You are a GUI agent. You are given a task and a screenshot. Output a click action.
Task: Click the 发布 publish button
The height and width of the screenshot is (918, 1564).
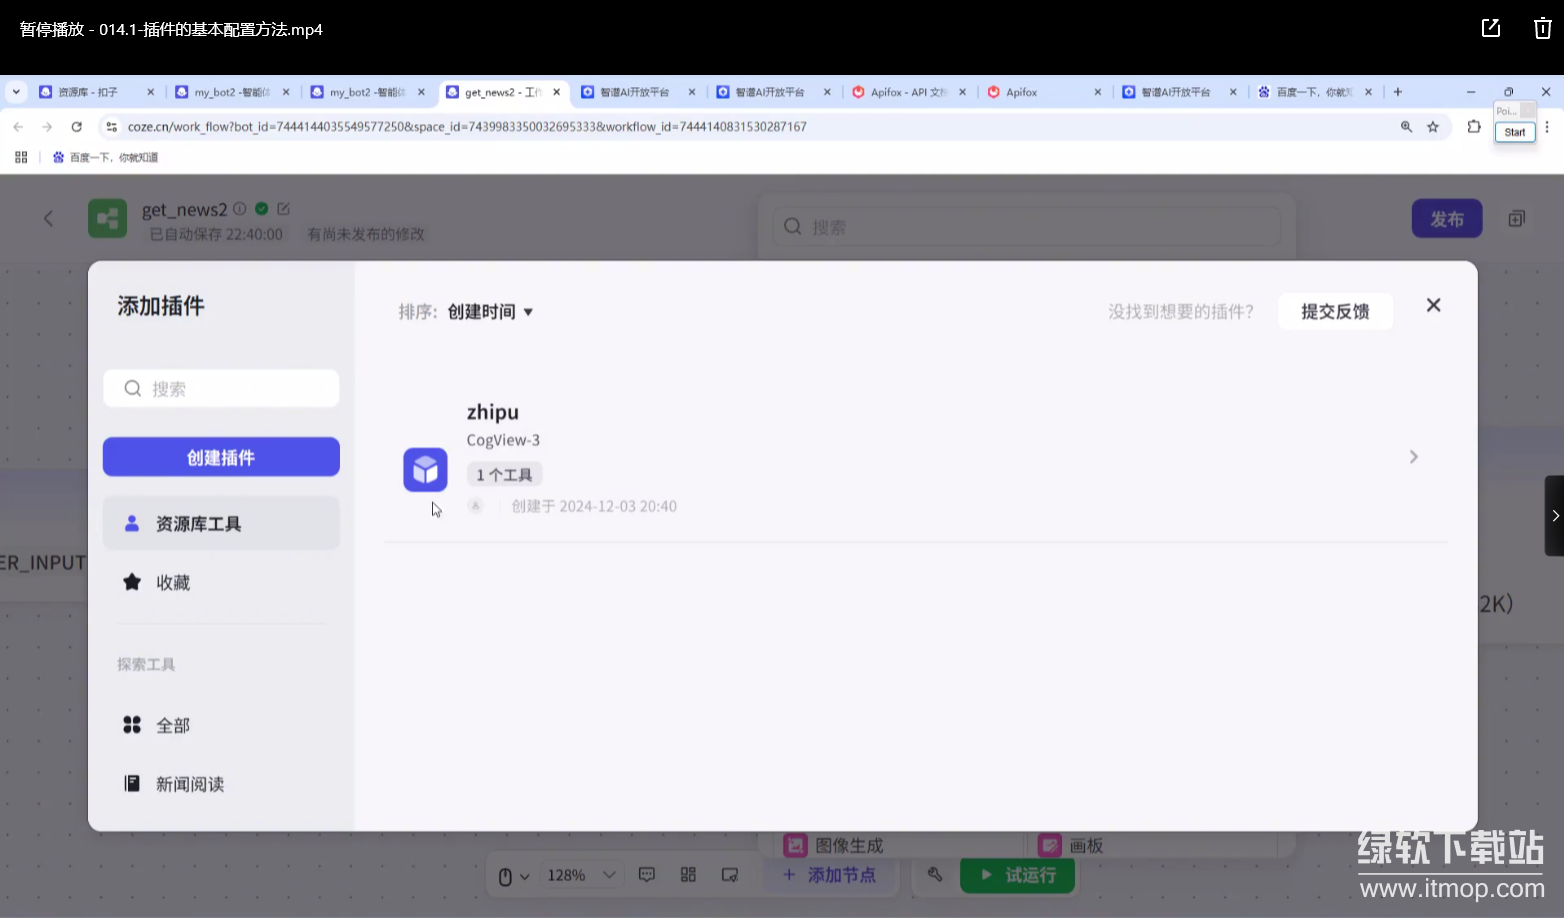tap(1447, 218)
